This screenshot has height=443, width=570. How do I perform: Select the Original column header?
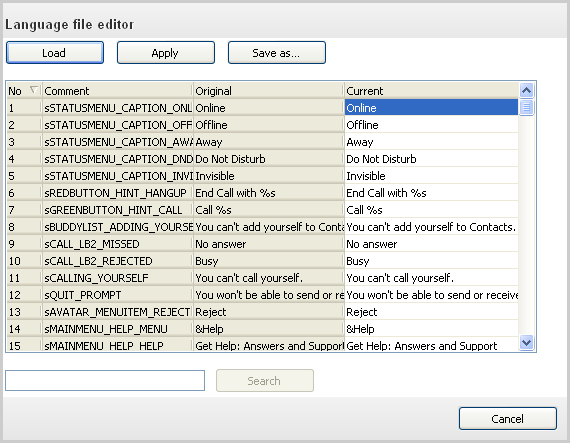(269, 90)
